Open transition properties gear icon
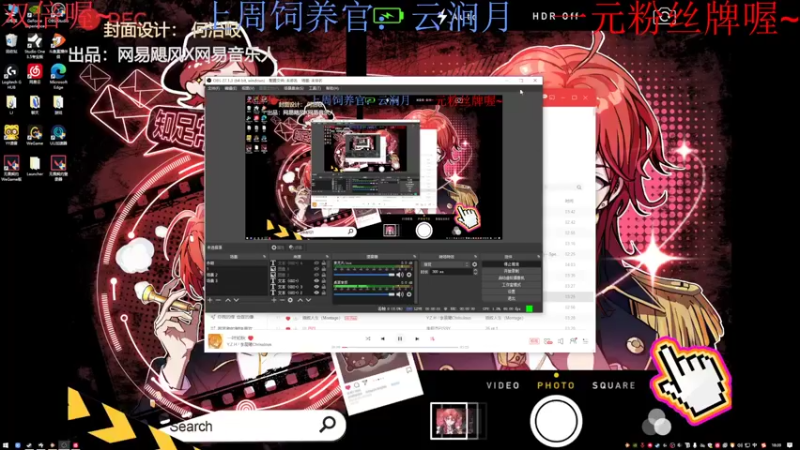800x450 pixels. (474, 264)
